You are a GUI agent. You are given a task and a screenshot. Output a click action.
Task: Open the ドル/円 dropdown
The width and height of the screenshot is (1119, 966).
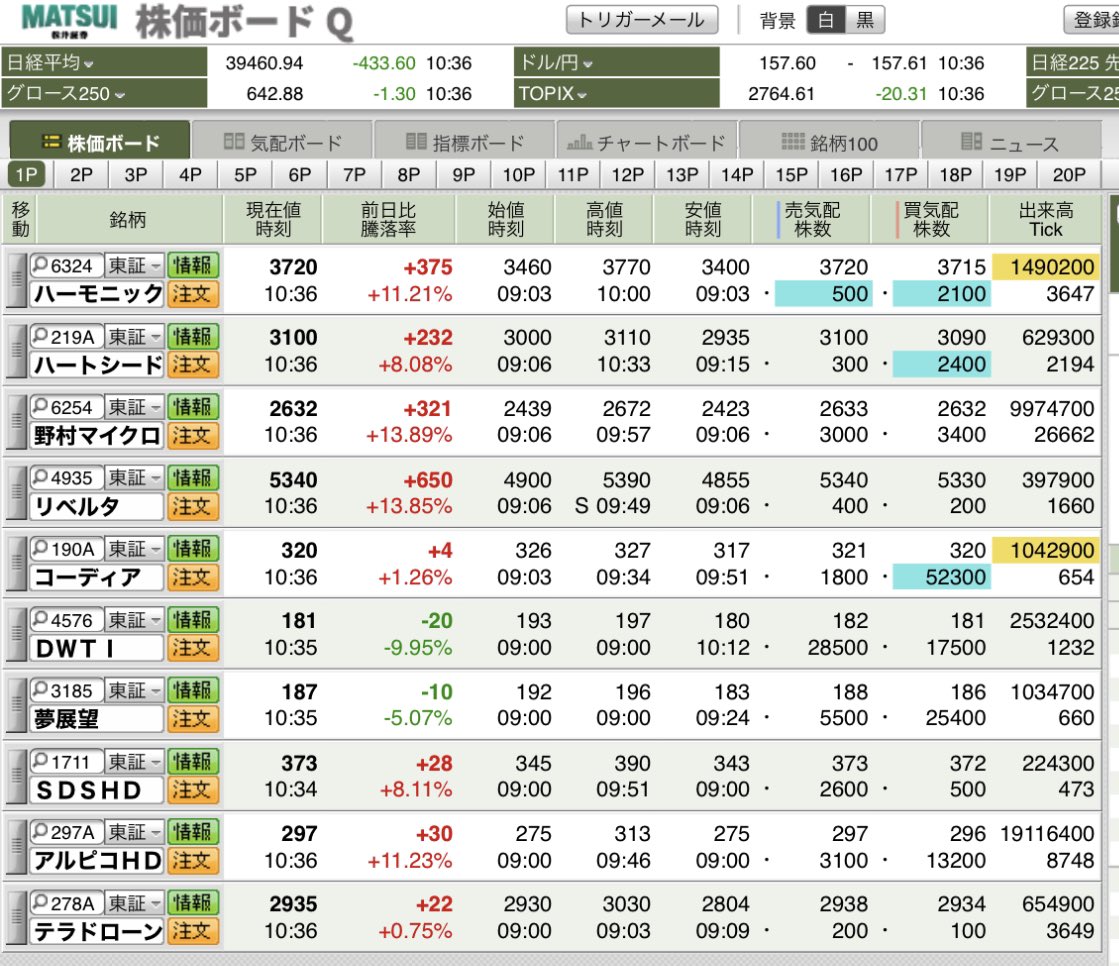pyautogui.click(x=617, y=63)
